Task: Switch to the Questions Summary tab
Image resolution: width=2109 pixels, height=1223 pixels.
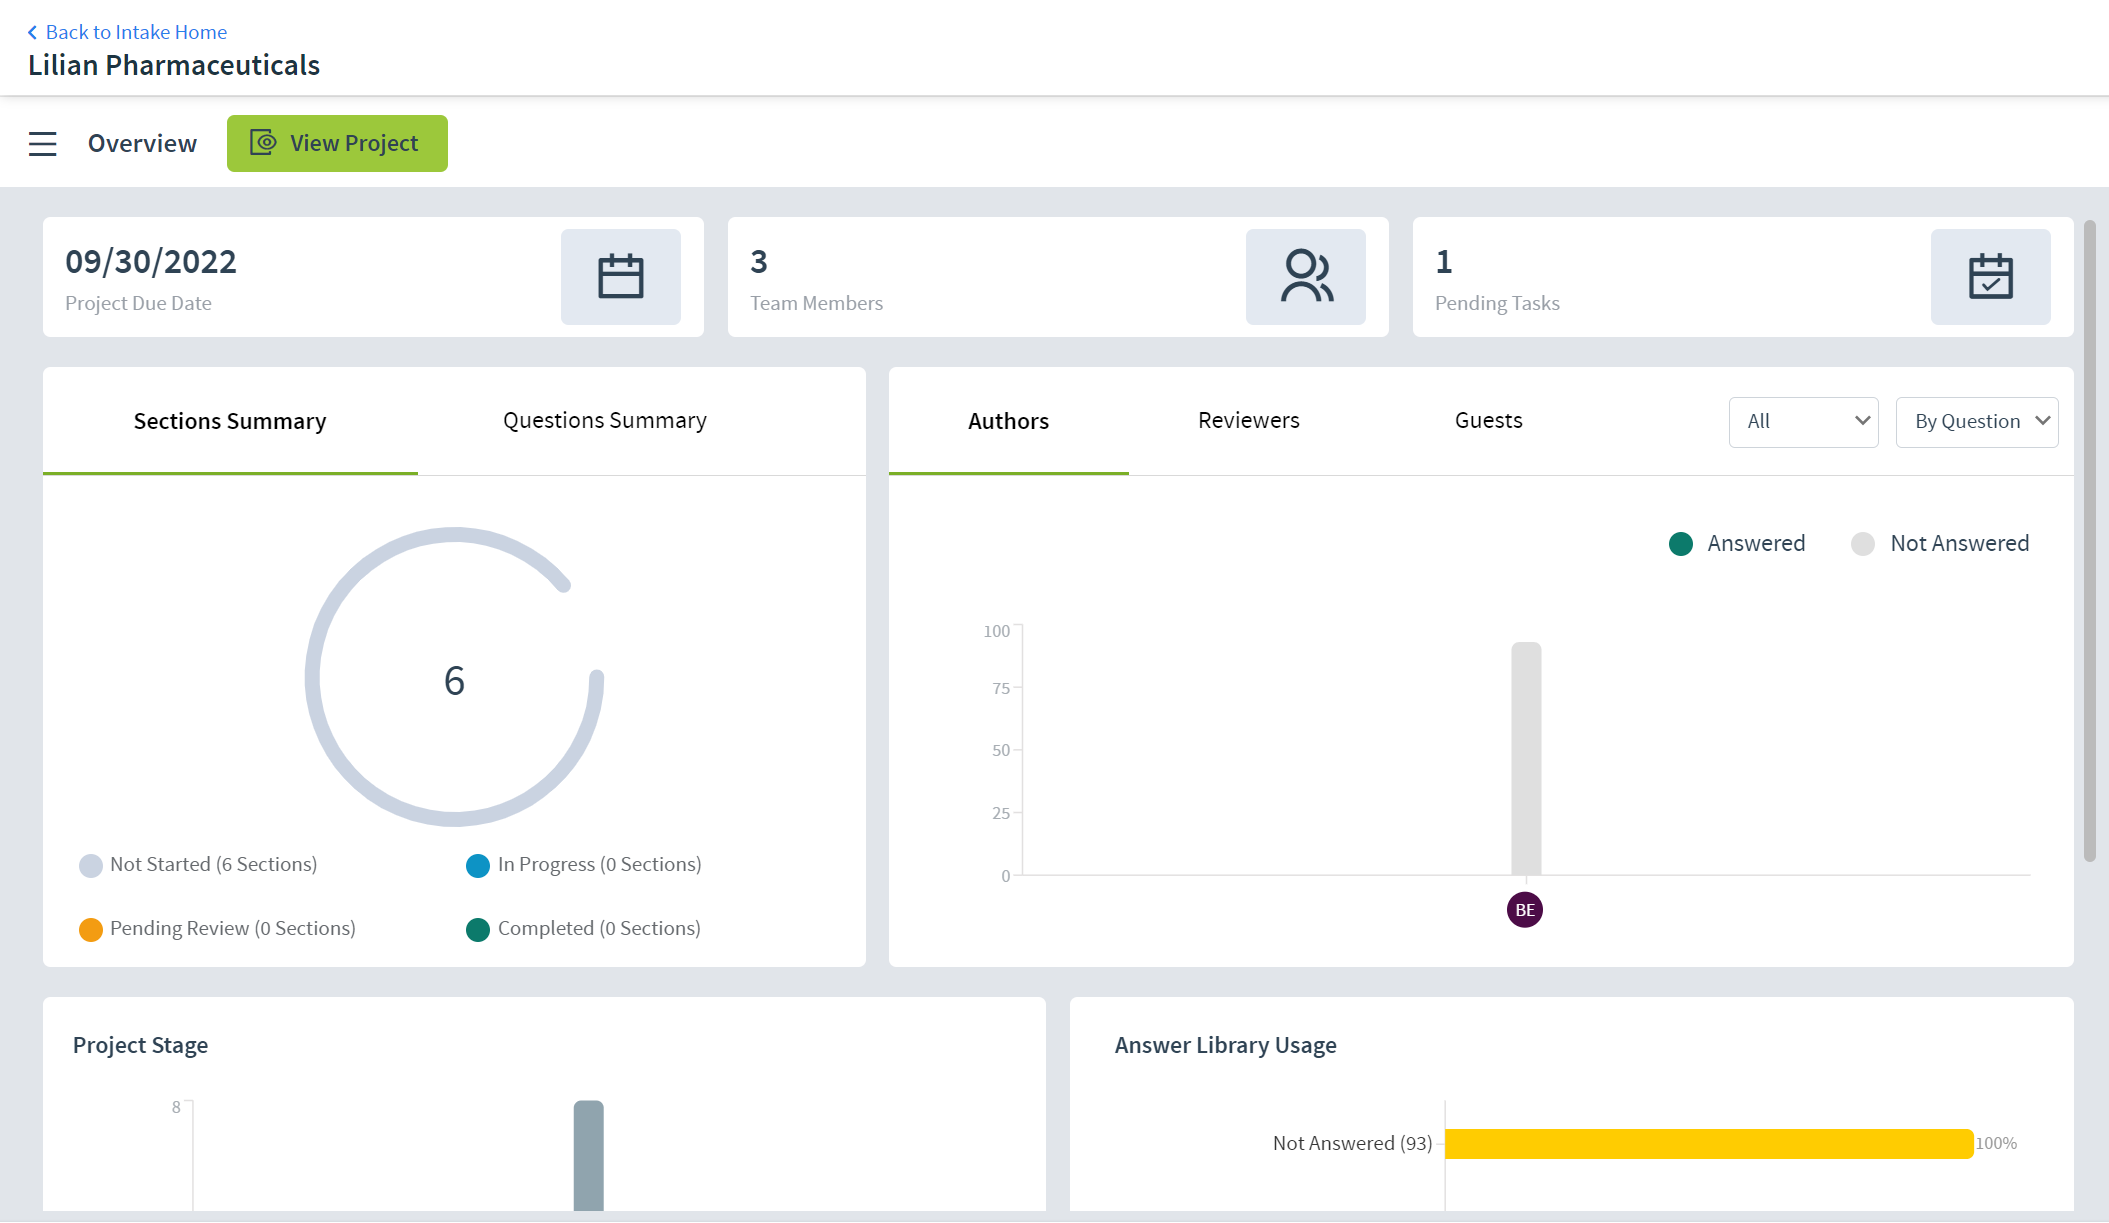Action: (x=605, y=421)
